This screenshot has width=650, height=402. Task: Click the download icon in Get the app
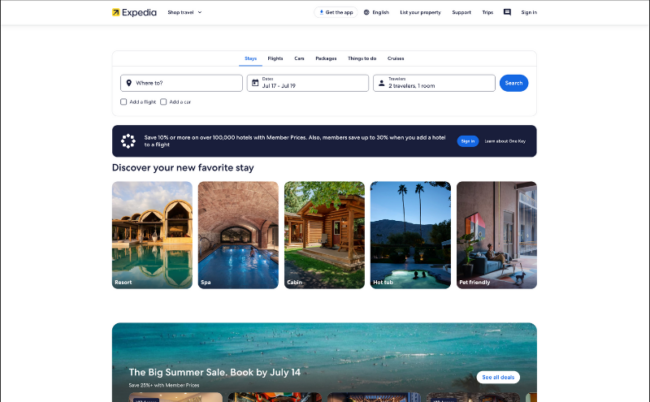(x=321, y=12)
